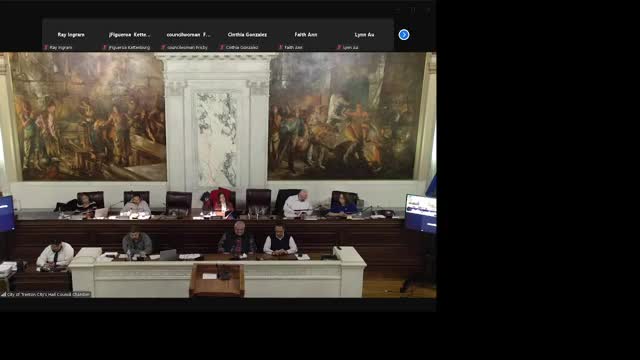640x360 pixels.
Task: Click the small 'Lynn Au' name label
Action: [351, 48]
